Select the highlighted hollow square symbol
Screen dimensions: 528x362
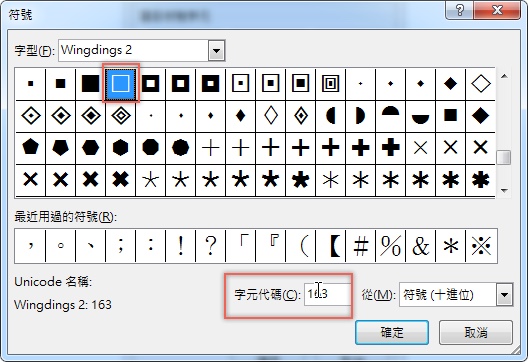(x=121, y=84)
